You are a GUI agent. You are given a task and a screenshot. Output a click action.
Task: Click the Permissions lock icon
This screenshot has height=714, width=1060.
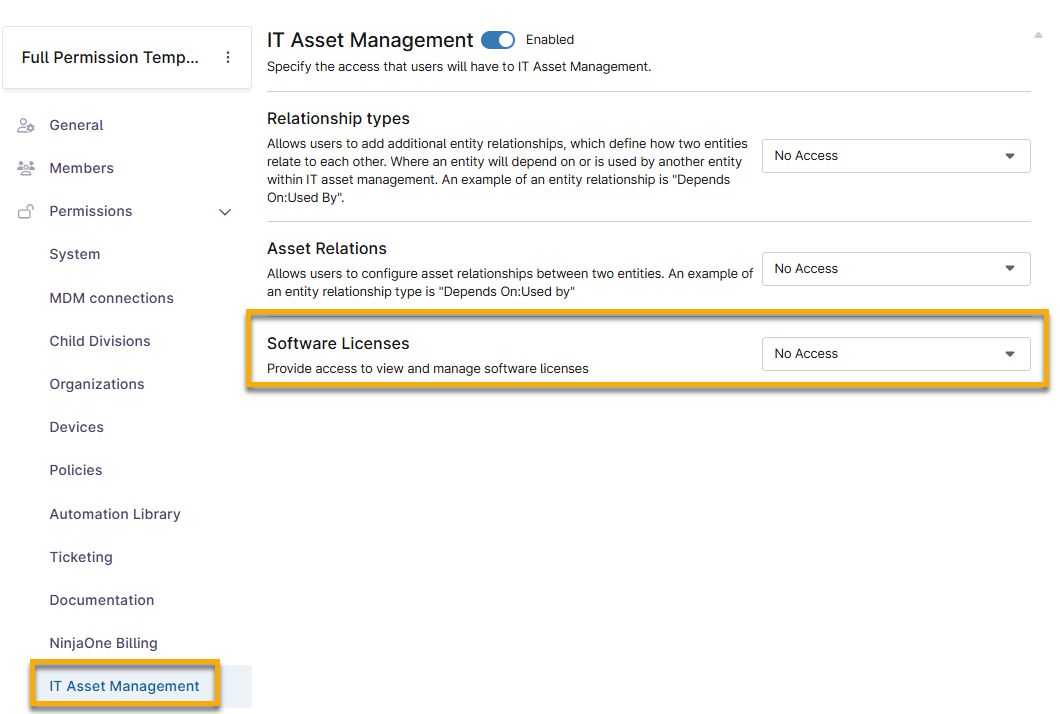coord(26,212)
